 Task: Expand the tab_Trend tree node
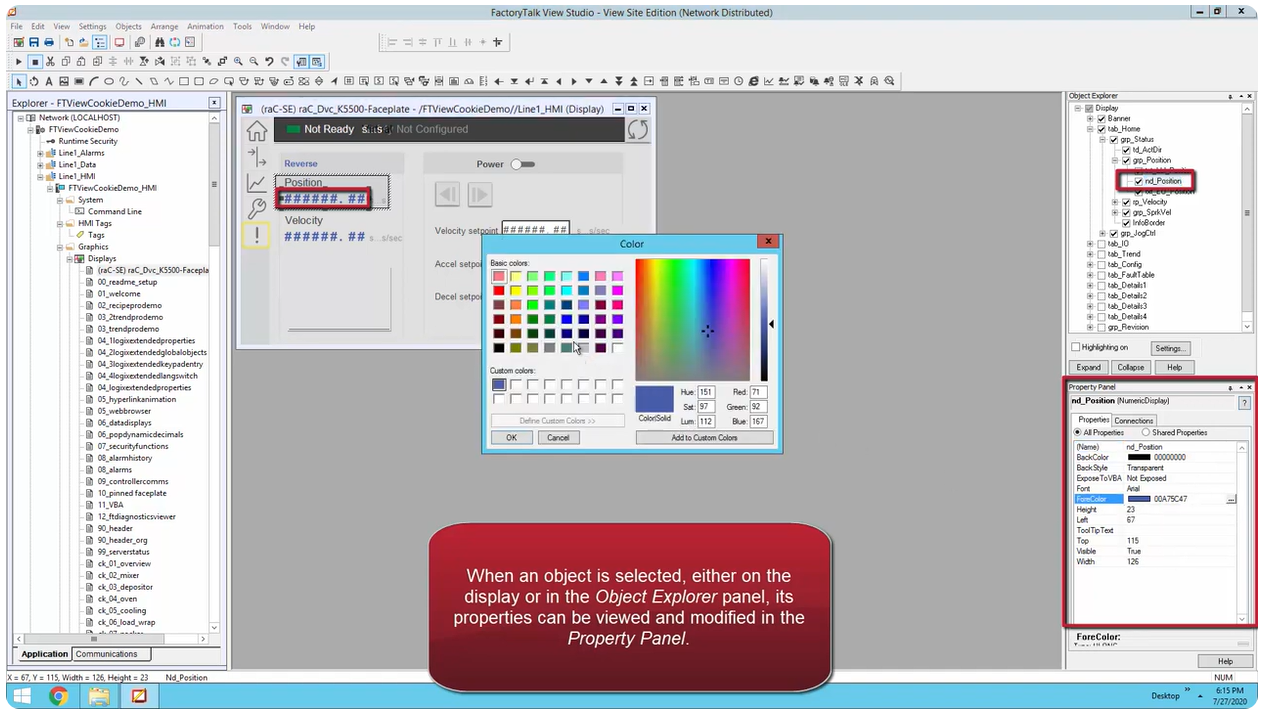click(1090, 254)
